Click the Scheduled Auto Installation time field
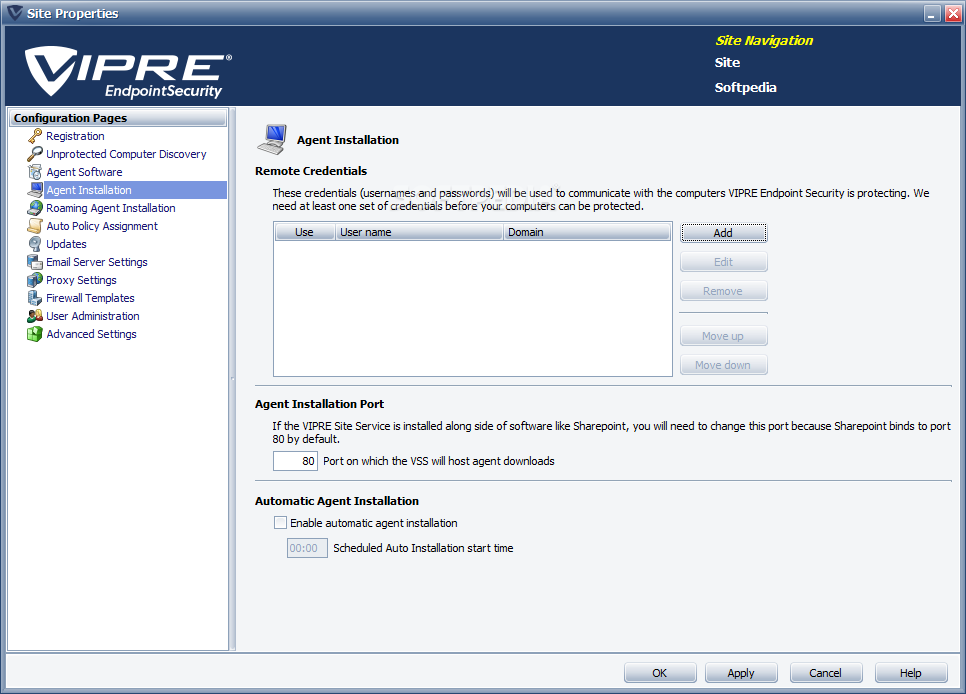This screenshot has width=966, height=694. point(307,548)
